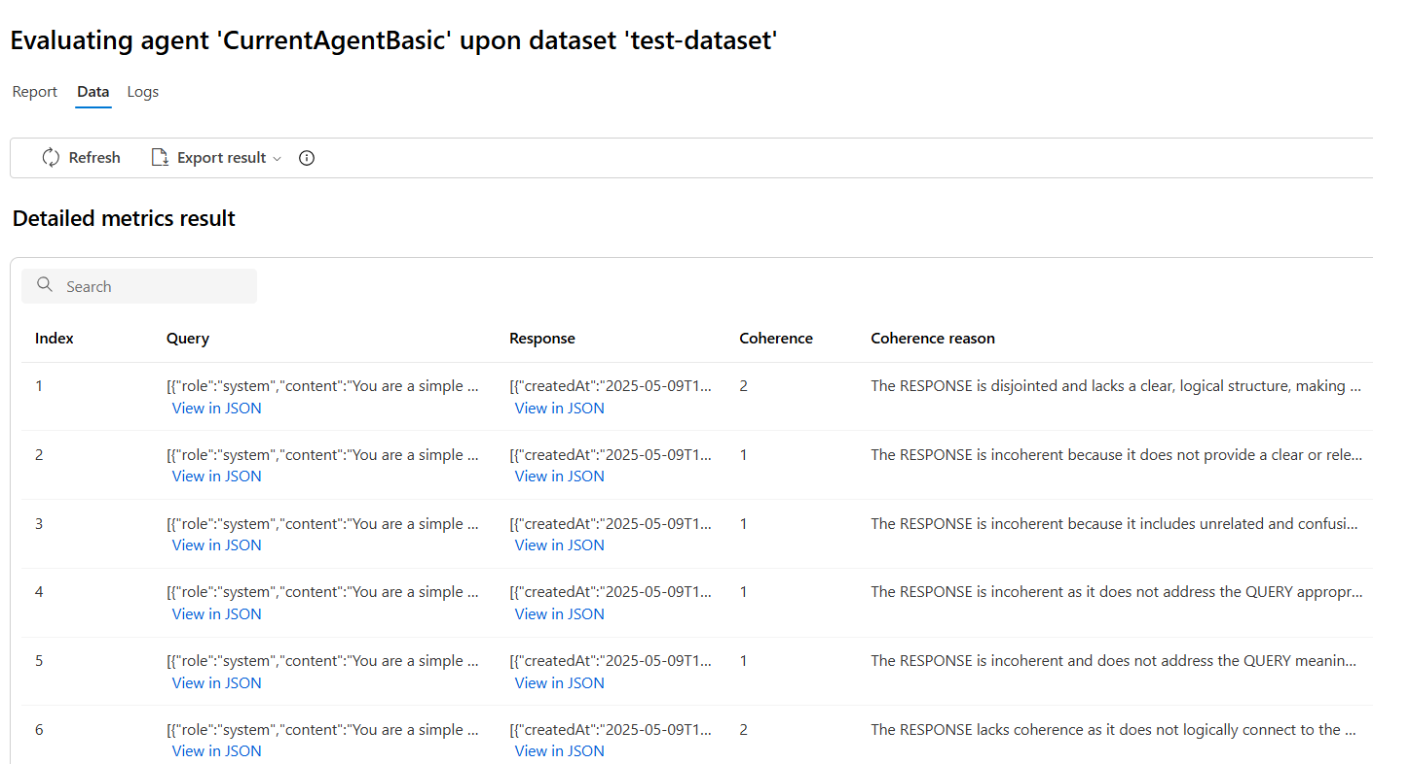
Task: Switch to the Report tab
Action: pos(35,92)
